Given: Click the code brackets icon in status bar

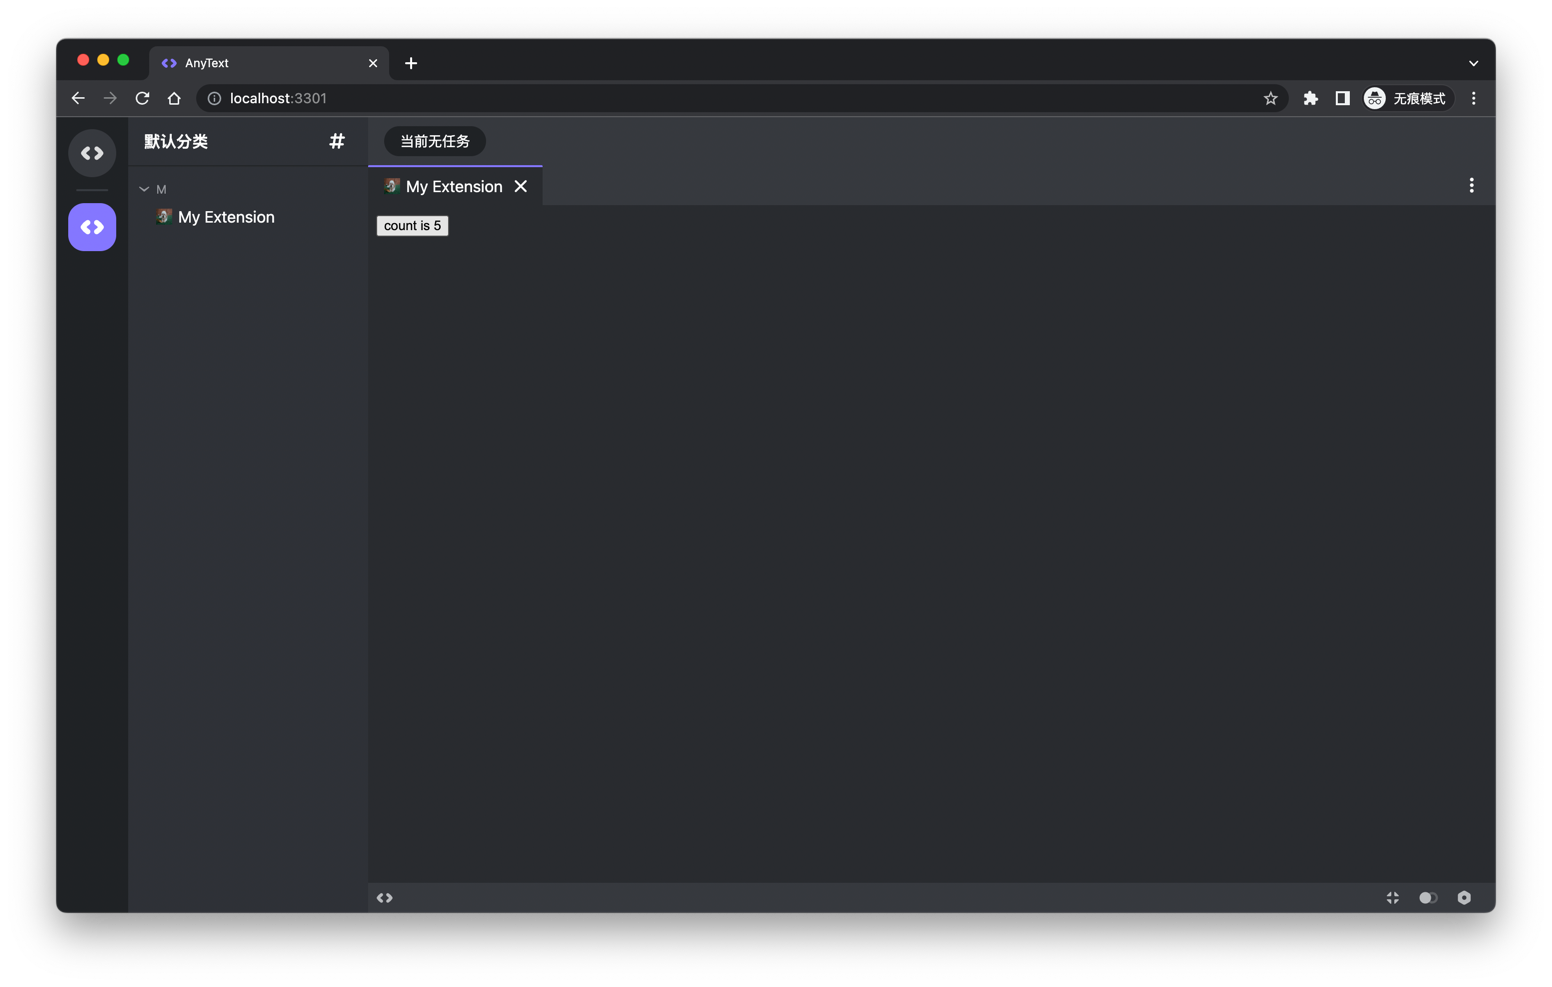Looking at the screenshot, I should tap(385, 898).
